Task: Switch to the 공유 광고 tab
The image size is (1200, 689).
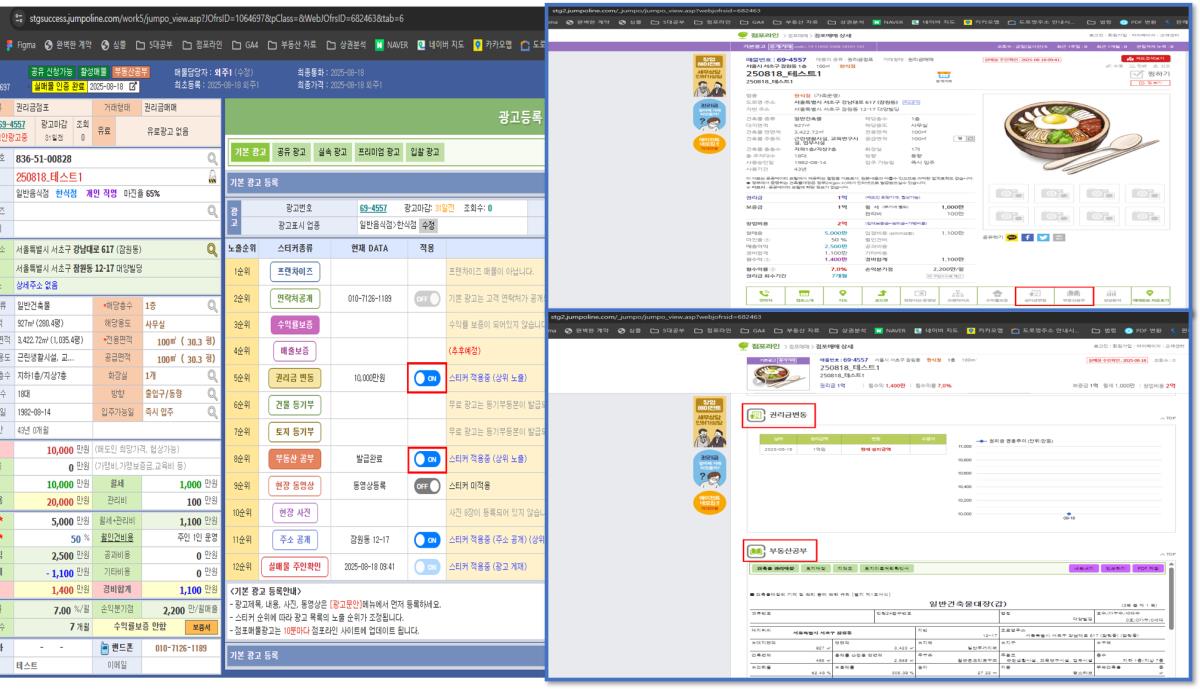Action: 293,152
